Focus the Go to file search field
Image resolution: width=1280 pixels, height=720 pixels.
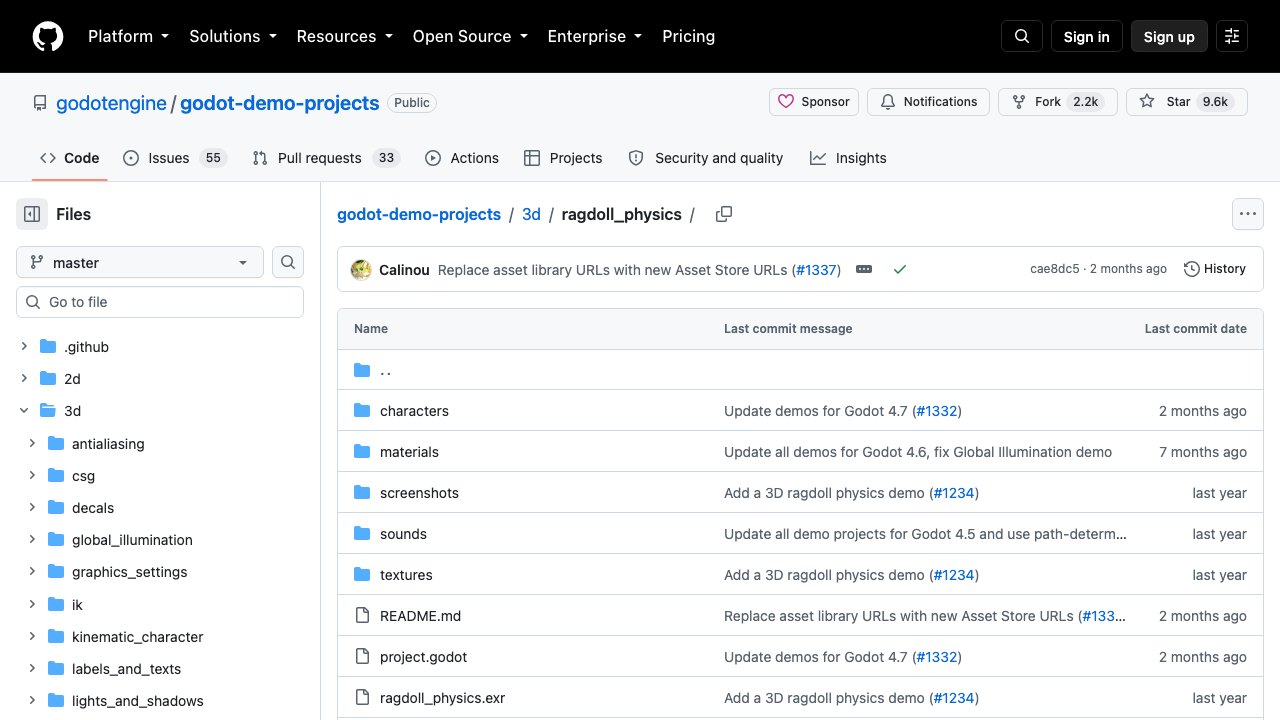(160, 302)
